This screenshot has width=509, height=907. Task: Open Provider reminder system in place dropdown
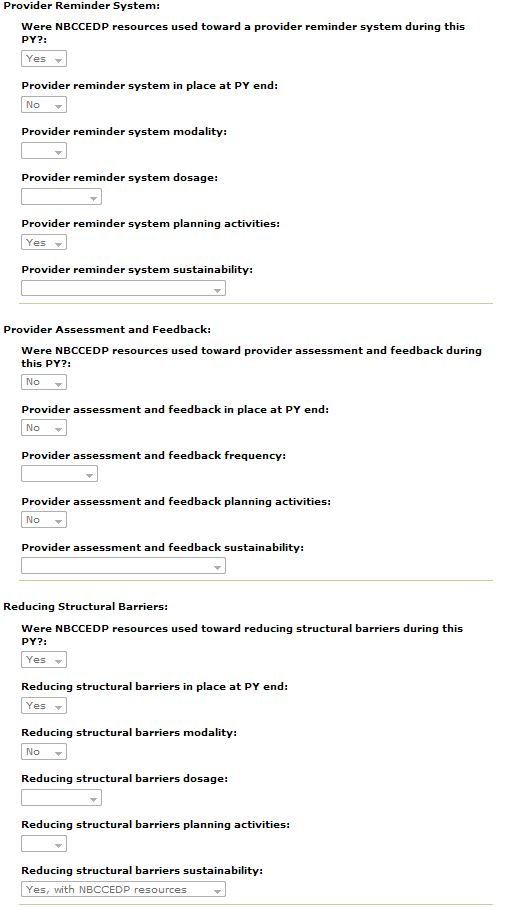point(44,105)
